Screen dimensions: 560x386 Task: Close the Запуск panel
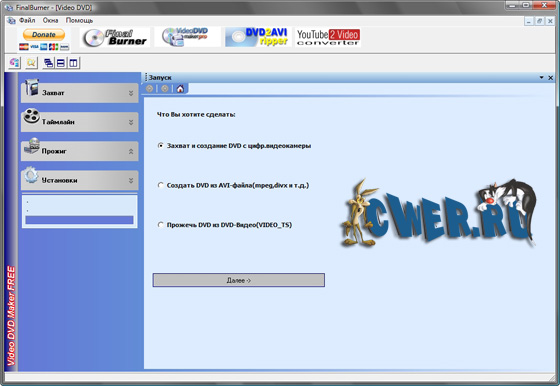[551, 77]
